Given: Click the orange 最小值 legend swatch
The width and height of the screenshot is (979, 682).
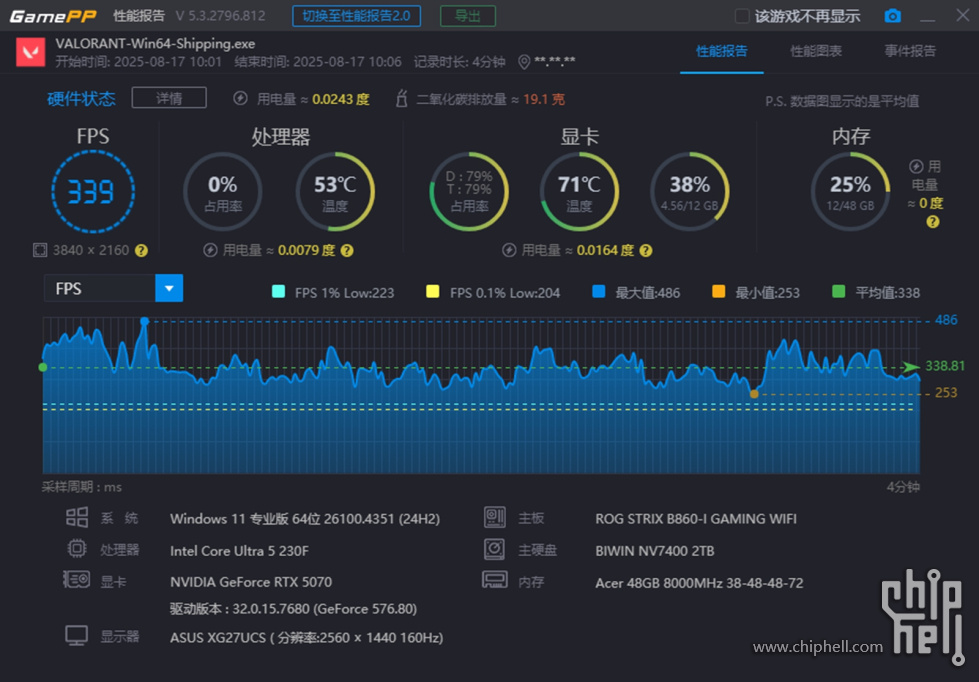Looking at the screenshot, I should pyautogui.click(x=719, y=292).
